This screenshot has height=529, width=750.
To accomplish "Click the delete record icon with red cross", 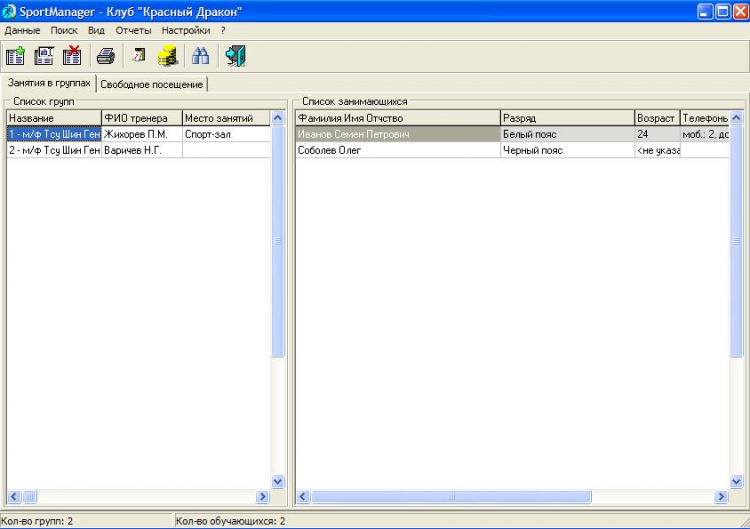I will (x=72, y=56).
